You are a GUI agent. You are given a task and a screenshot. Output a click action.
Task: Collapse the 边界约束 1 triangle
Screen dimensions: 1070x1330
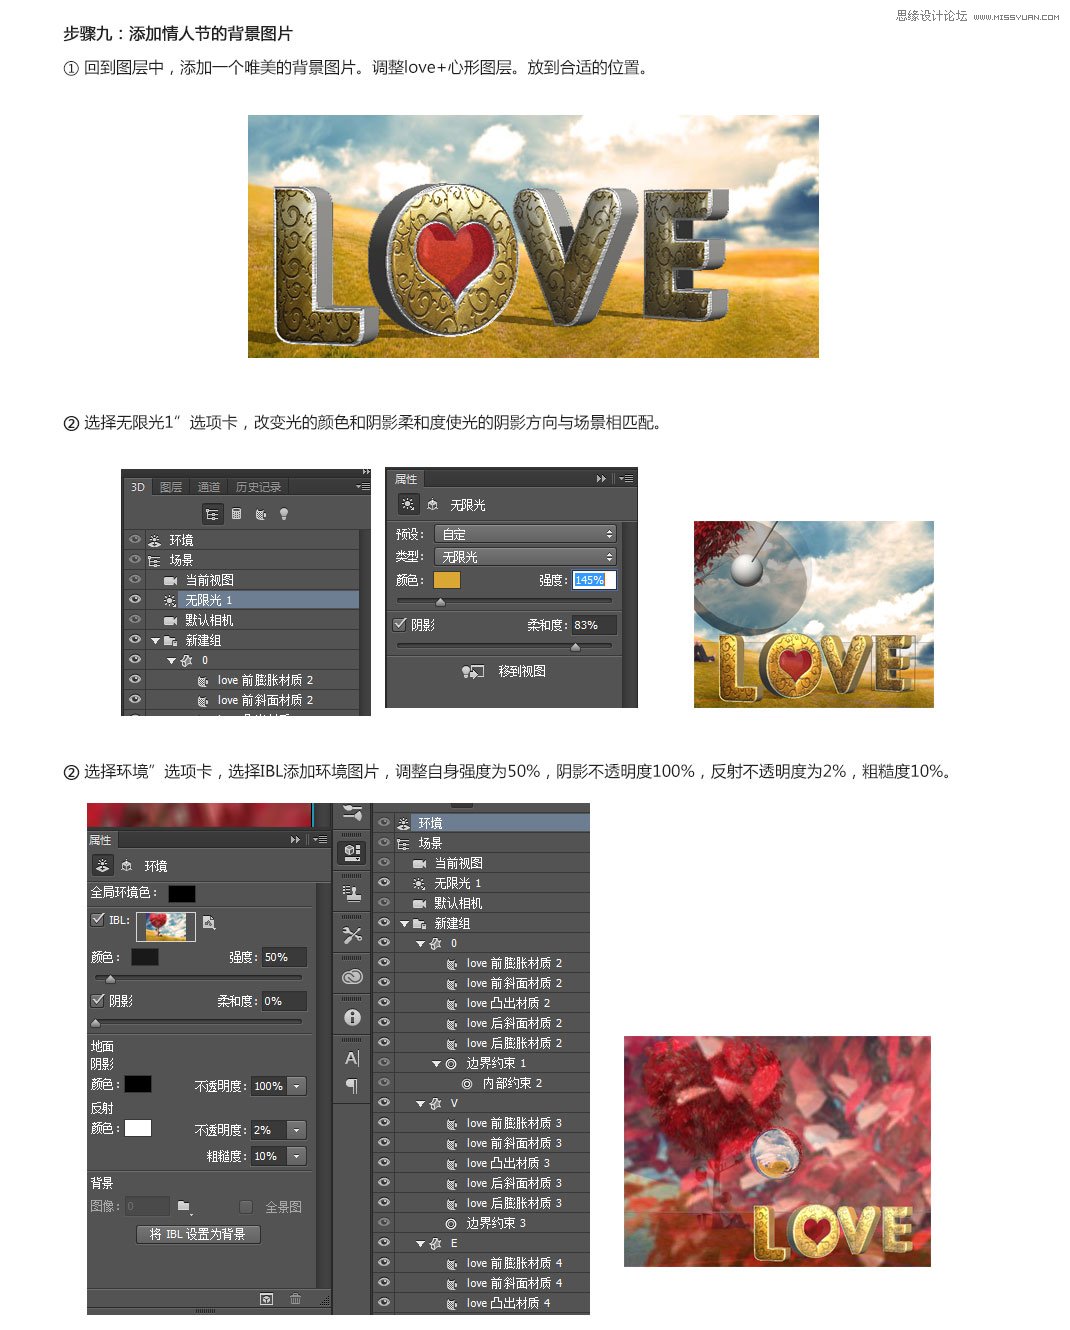[437, 1064]
